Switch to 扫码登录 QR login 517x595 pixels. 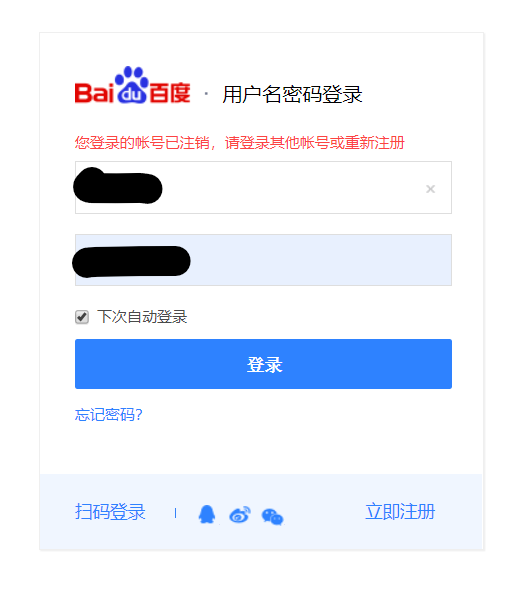(x=110, y=512)
